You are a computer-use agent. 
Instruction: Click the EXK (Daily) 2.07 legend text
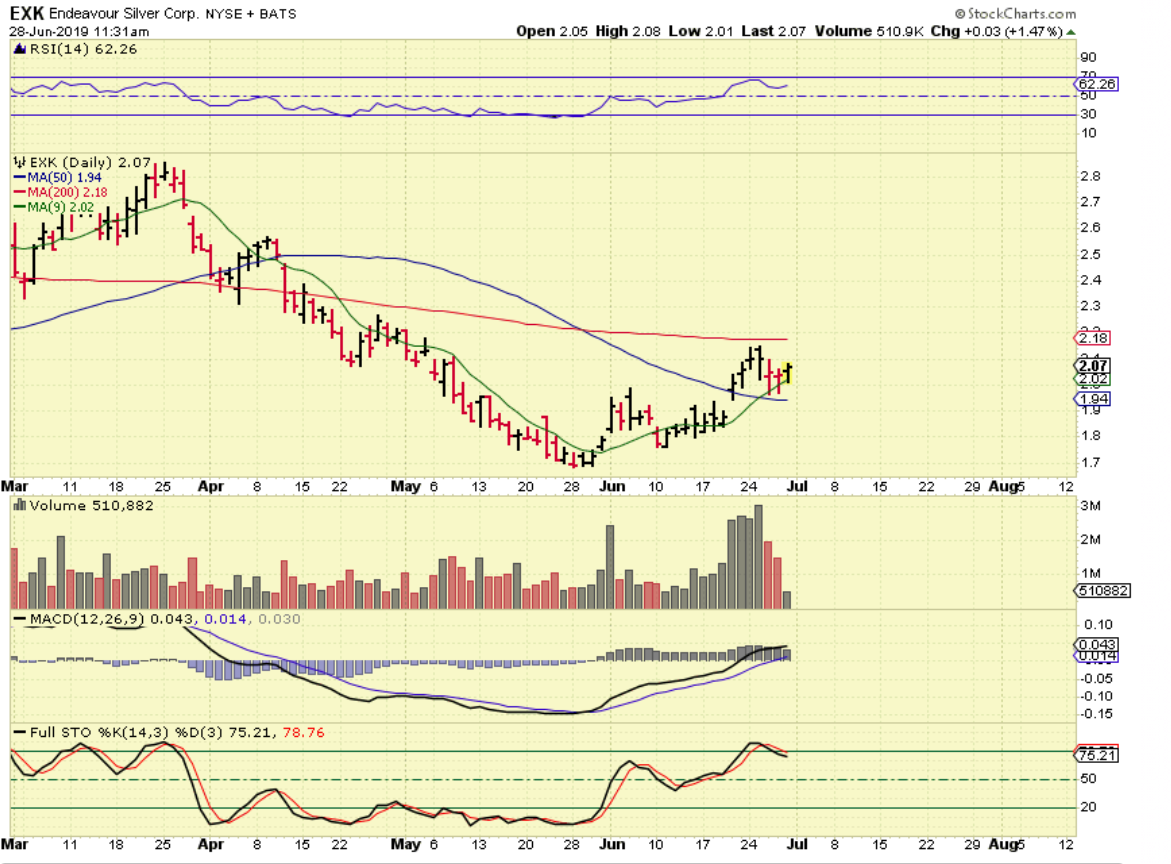(90, 162)
